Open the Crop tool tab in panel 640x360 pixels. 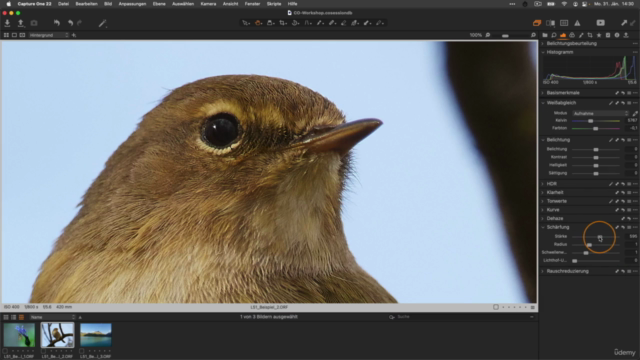click(x=590, y=35)
